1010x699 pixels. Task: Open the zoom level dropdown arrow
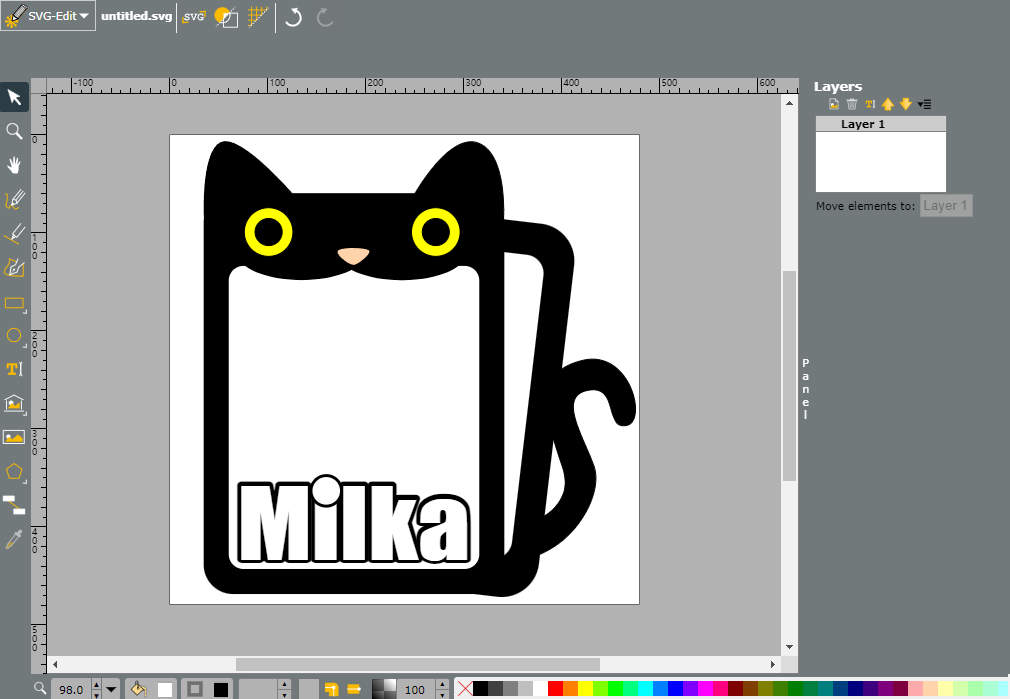(111, 690)
